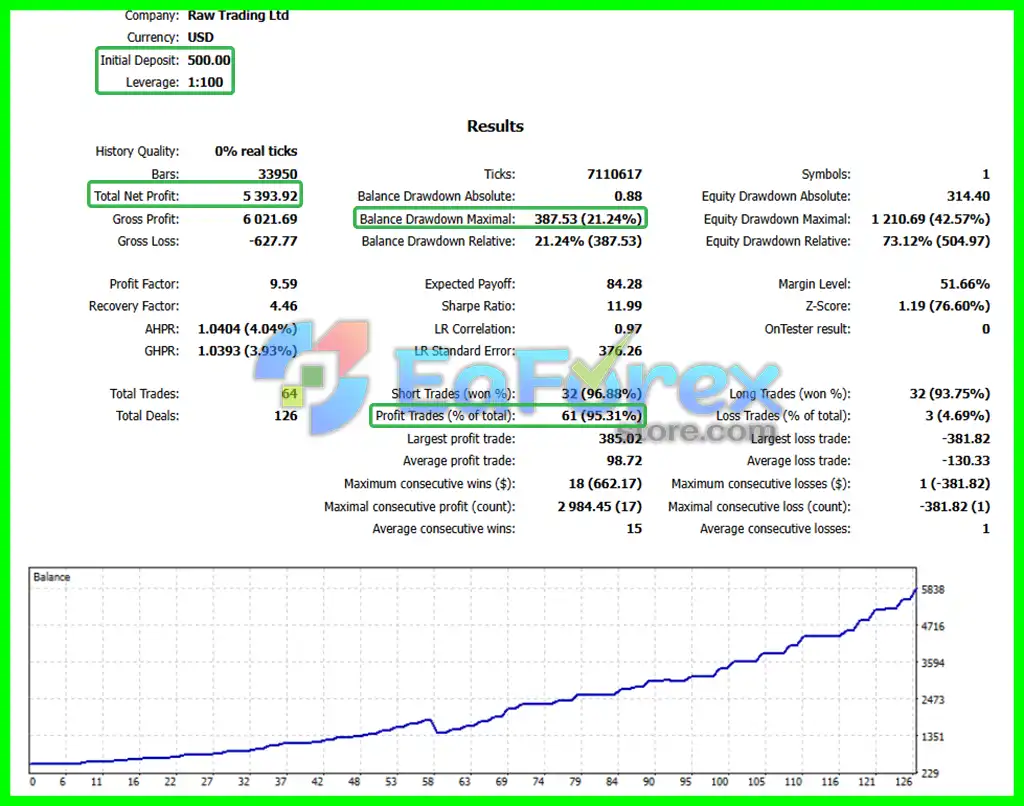Viewport: 1024px width, 806px height.
Task: Click Equity Drawdown Absolute value 314.40
Action: click(x=968, y=196)
